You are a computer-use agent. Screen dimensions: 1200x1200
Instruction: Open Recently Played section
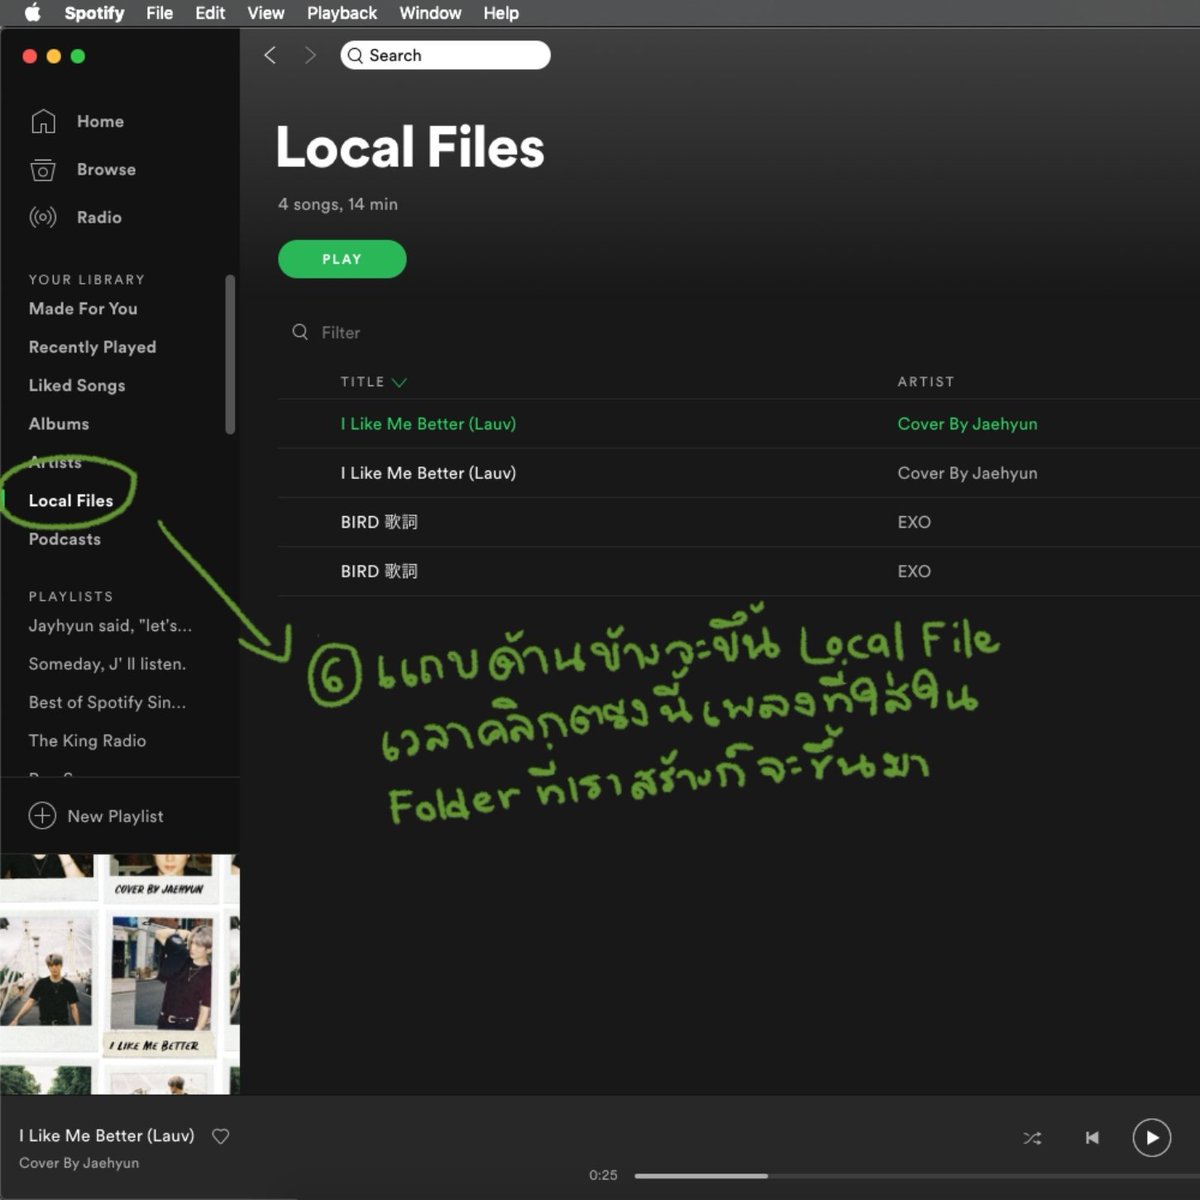[x=92, y=347]
